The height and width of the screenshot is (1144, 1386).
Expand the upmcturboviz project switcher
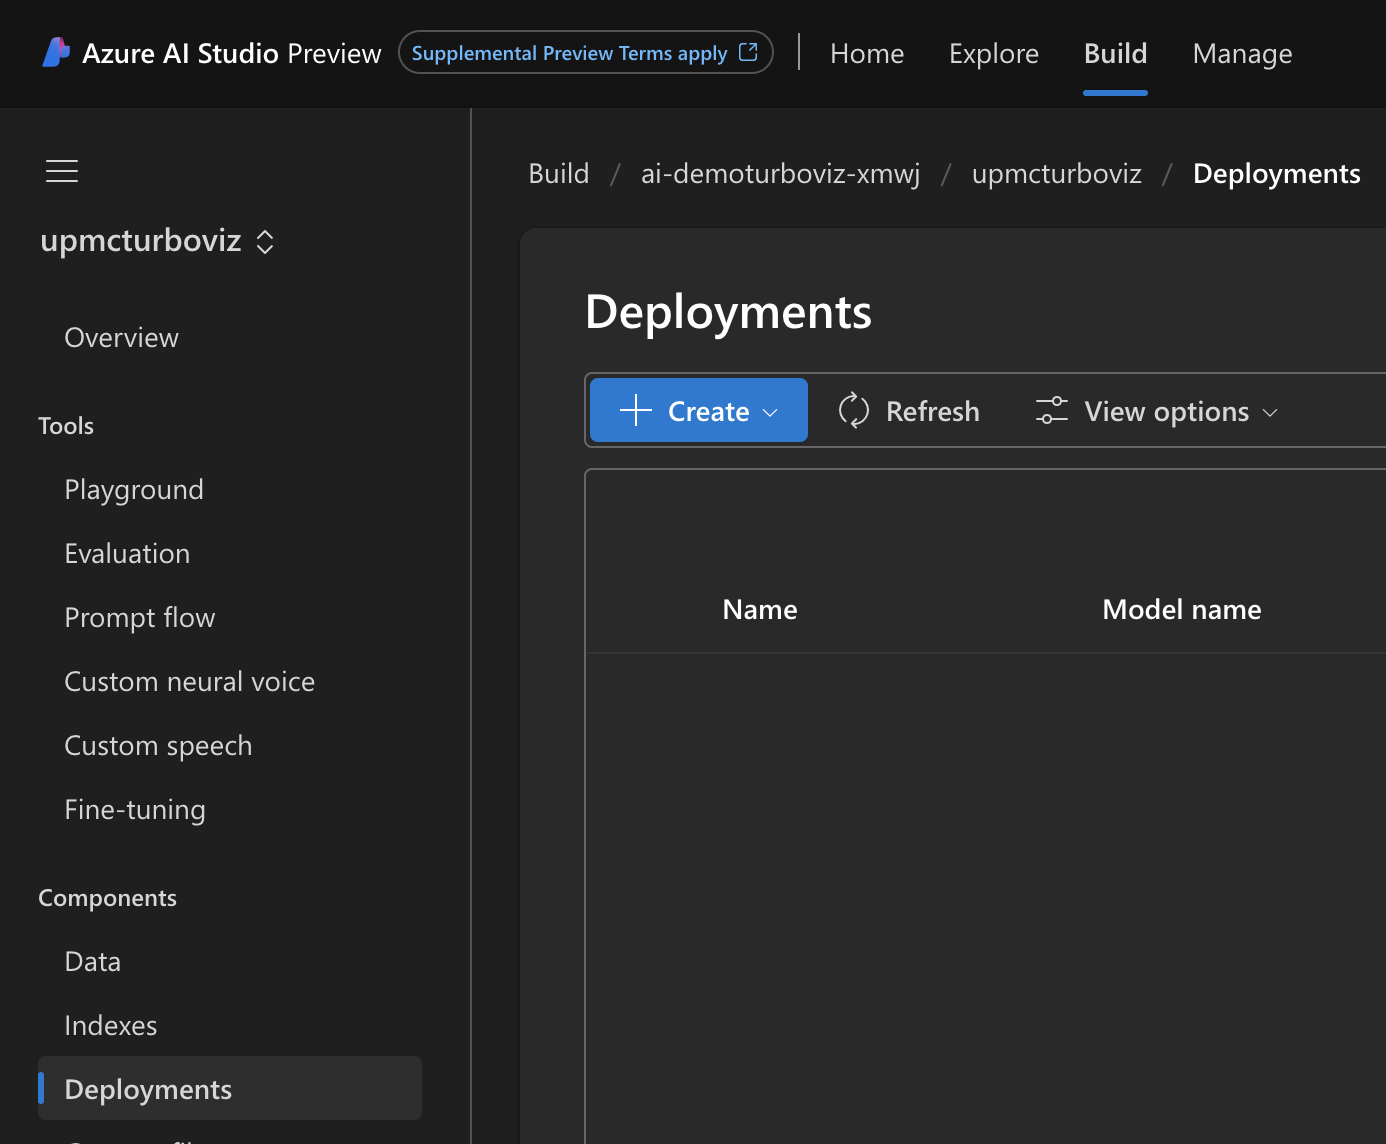point(265,242)
